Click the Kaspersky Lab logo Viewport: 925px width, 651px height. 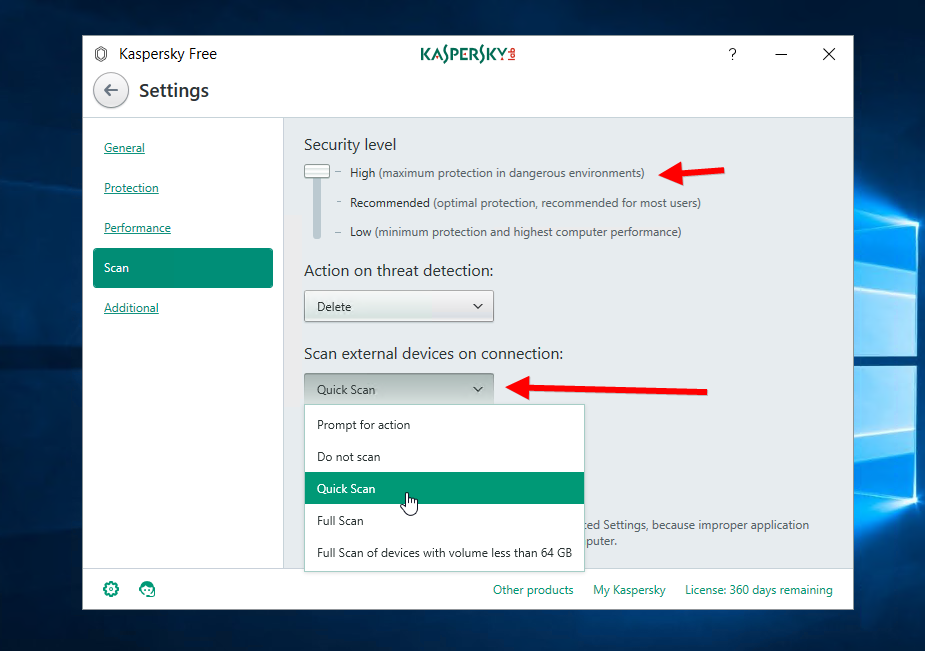click(468, 54)
